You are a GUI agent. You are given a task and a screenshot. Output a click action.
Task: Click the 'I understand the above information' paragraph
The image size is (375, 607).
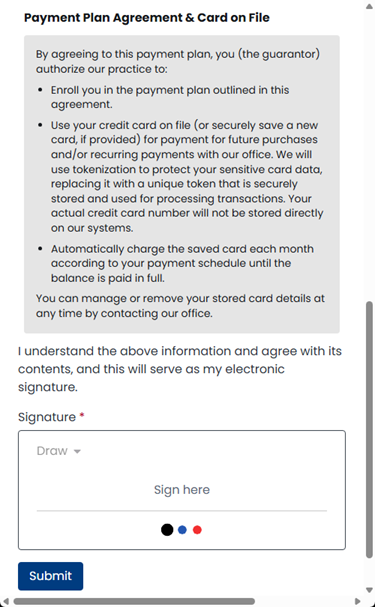[180, 369]
